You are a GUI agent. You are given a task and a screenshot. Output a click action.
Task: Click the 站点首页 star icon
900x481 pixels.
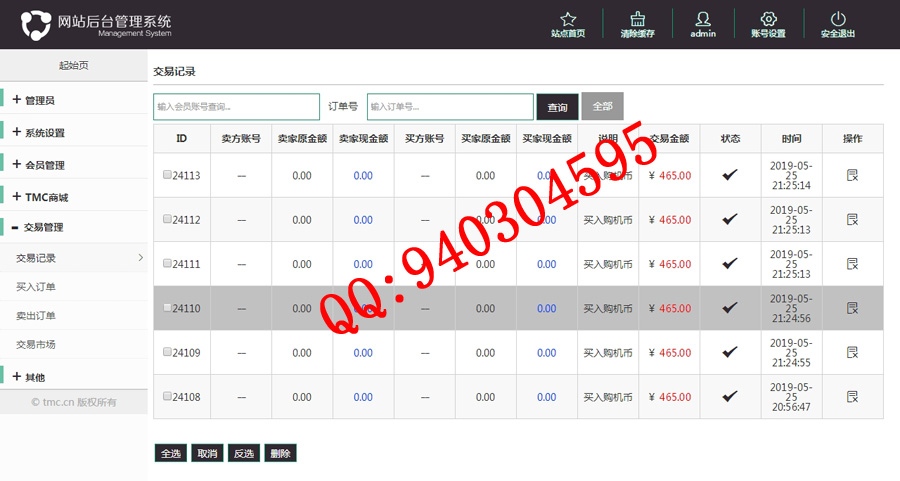point(568,19)
